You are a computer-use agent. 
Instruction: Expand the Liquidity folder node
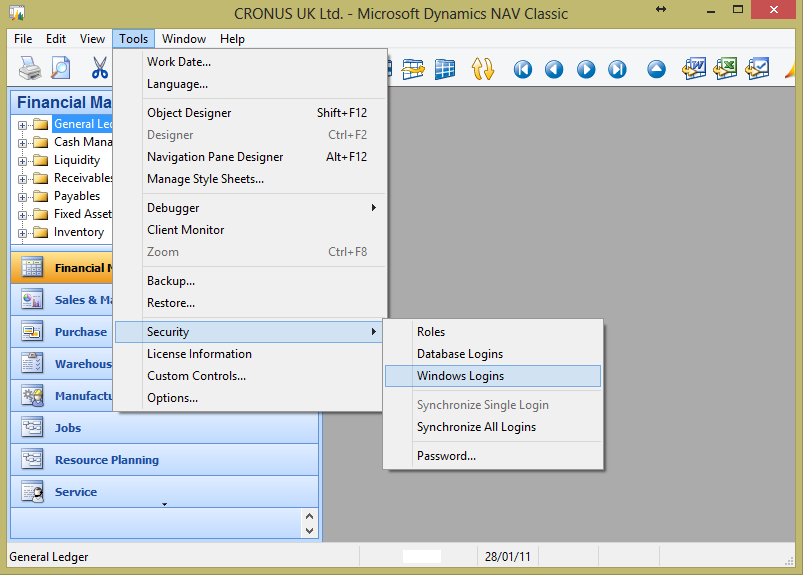(x=22, y=161)
